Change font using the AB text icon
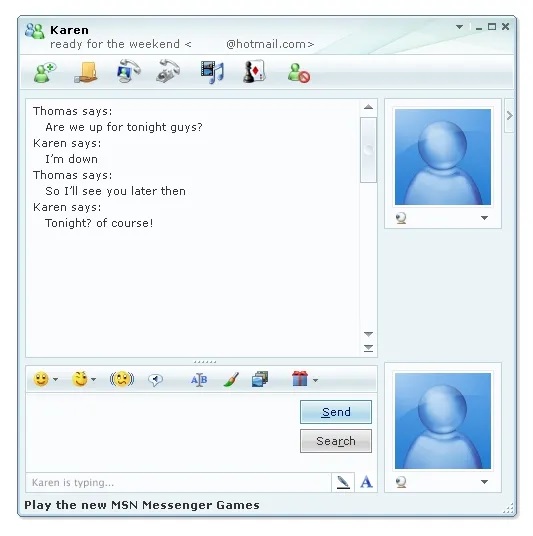 coord(199,380)
